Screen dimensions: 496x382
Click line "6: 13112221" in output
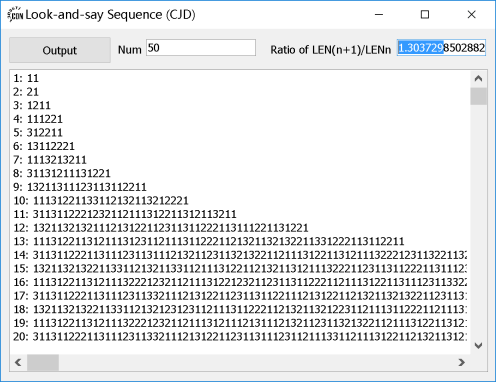[x=44, y=146]
